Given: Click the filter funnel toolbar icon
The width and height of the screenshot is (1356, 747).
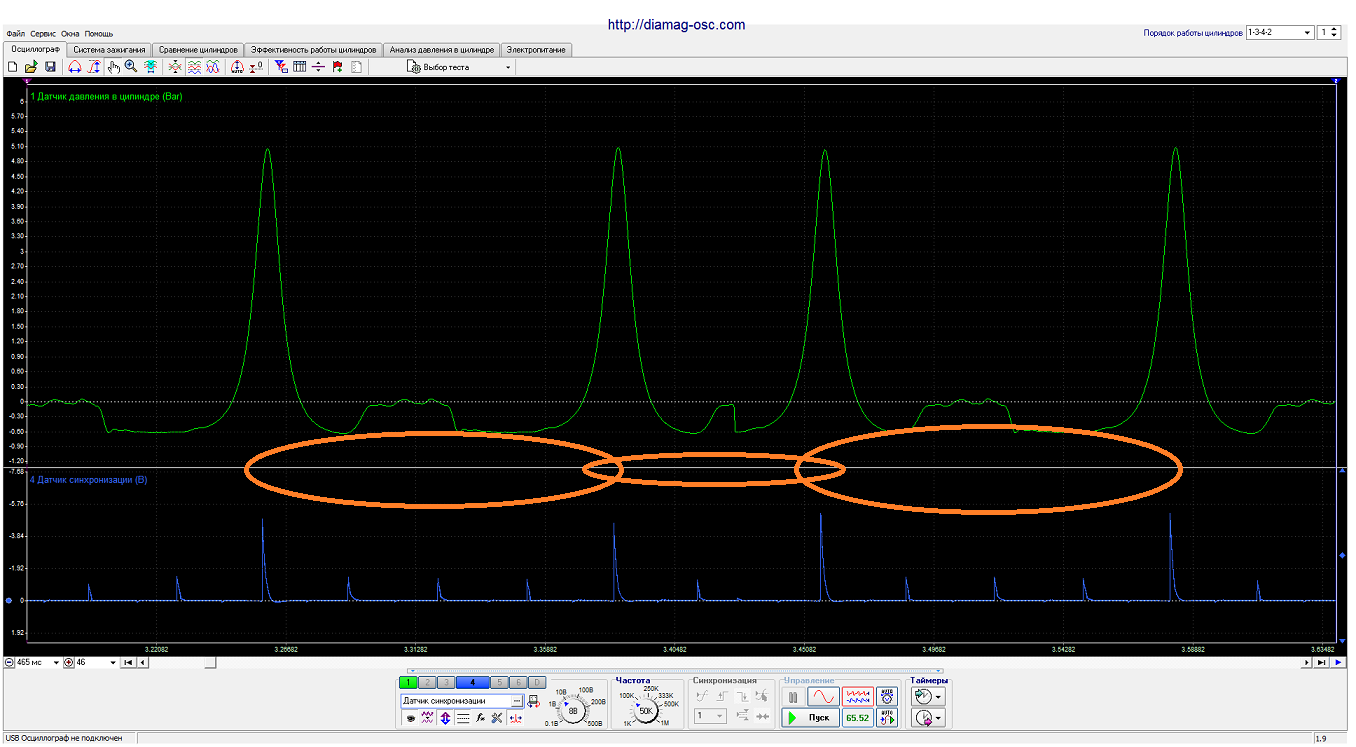Looking at the screenshot, I should 281,67.
